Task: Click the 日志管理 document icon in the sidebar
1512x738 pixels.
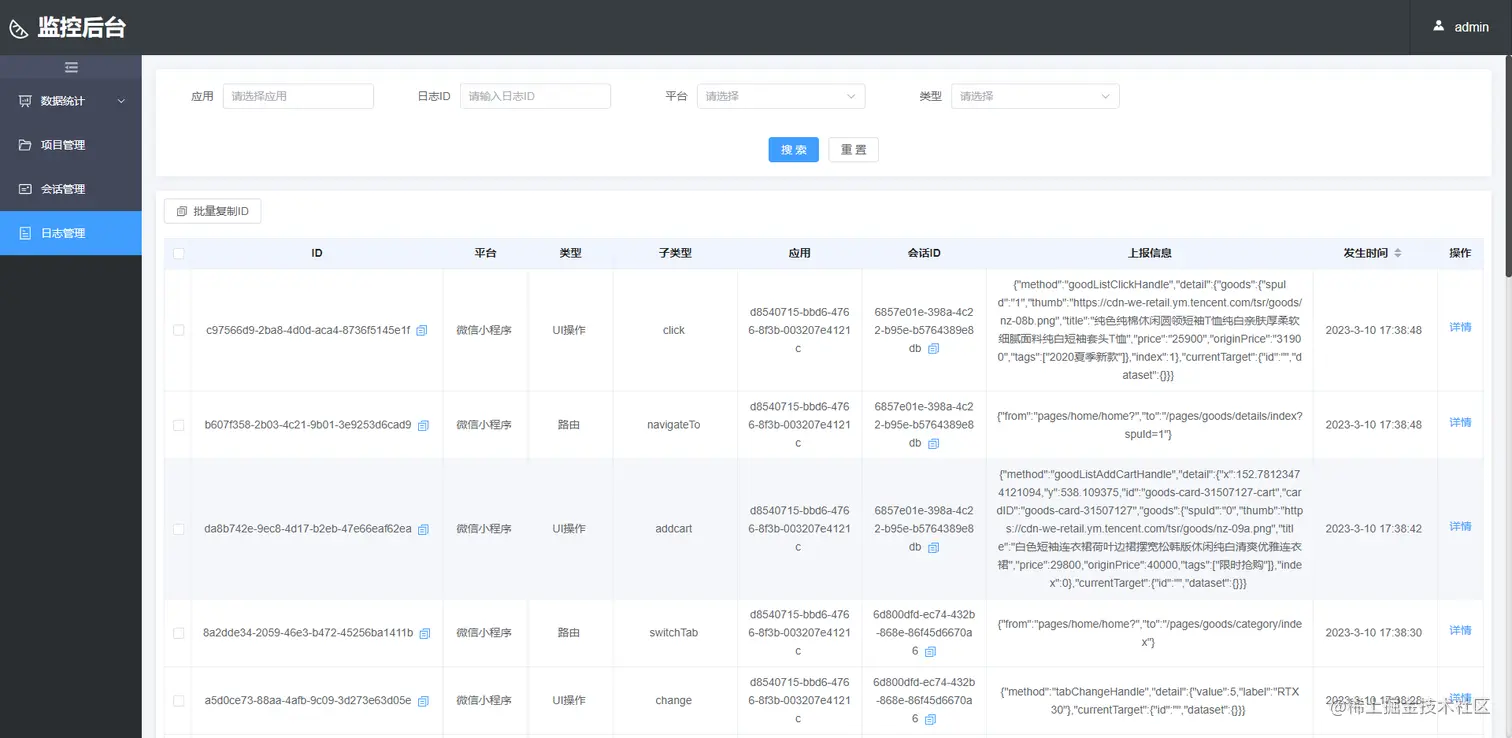Action: coord(25,233)
